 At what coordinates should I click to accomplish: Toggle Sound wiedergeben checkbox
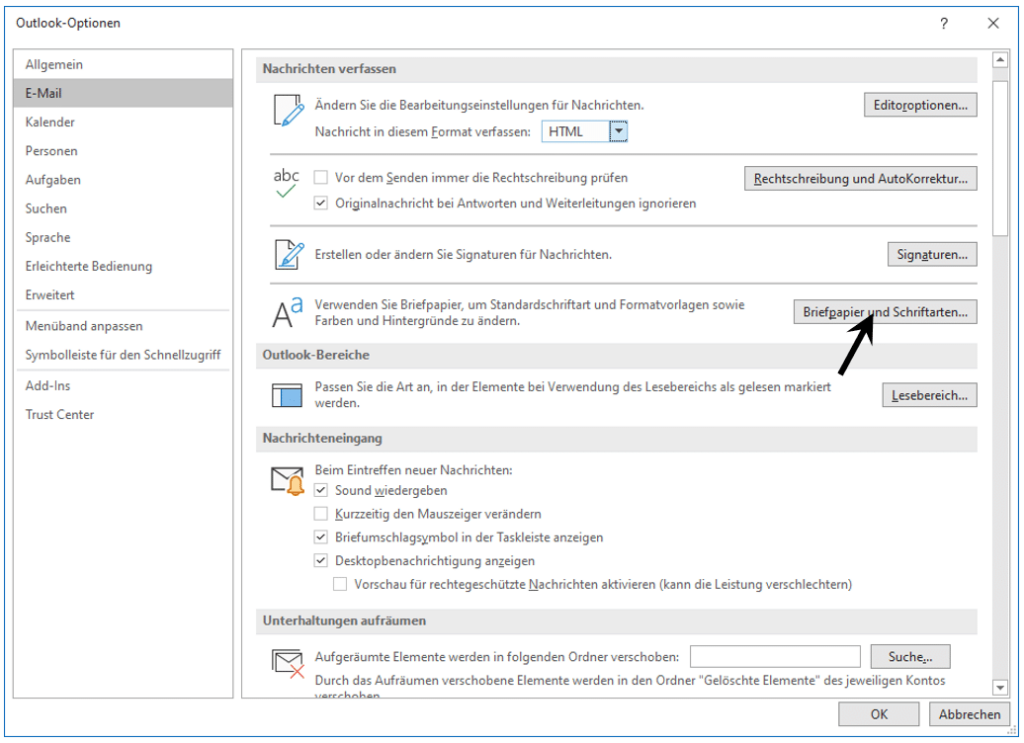click(321, 490)
